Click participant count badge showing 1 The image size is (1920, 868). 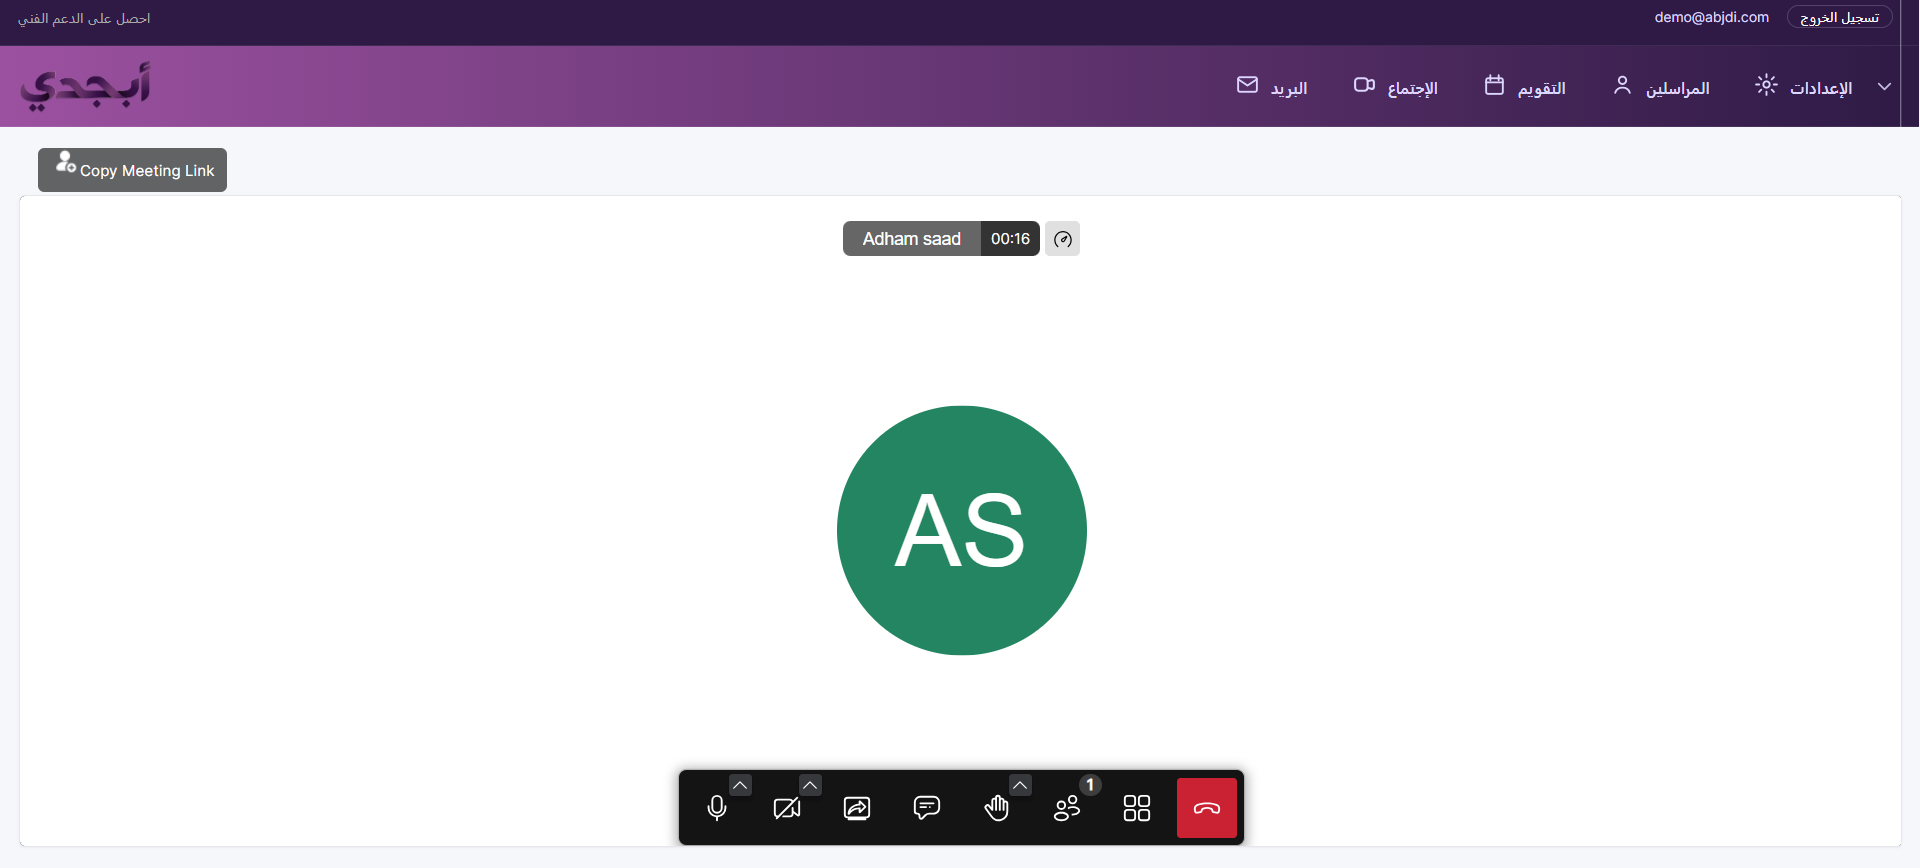coord(1090,785)
